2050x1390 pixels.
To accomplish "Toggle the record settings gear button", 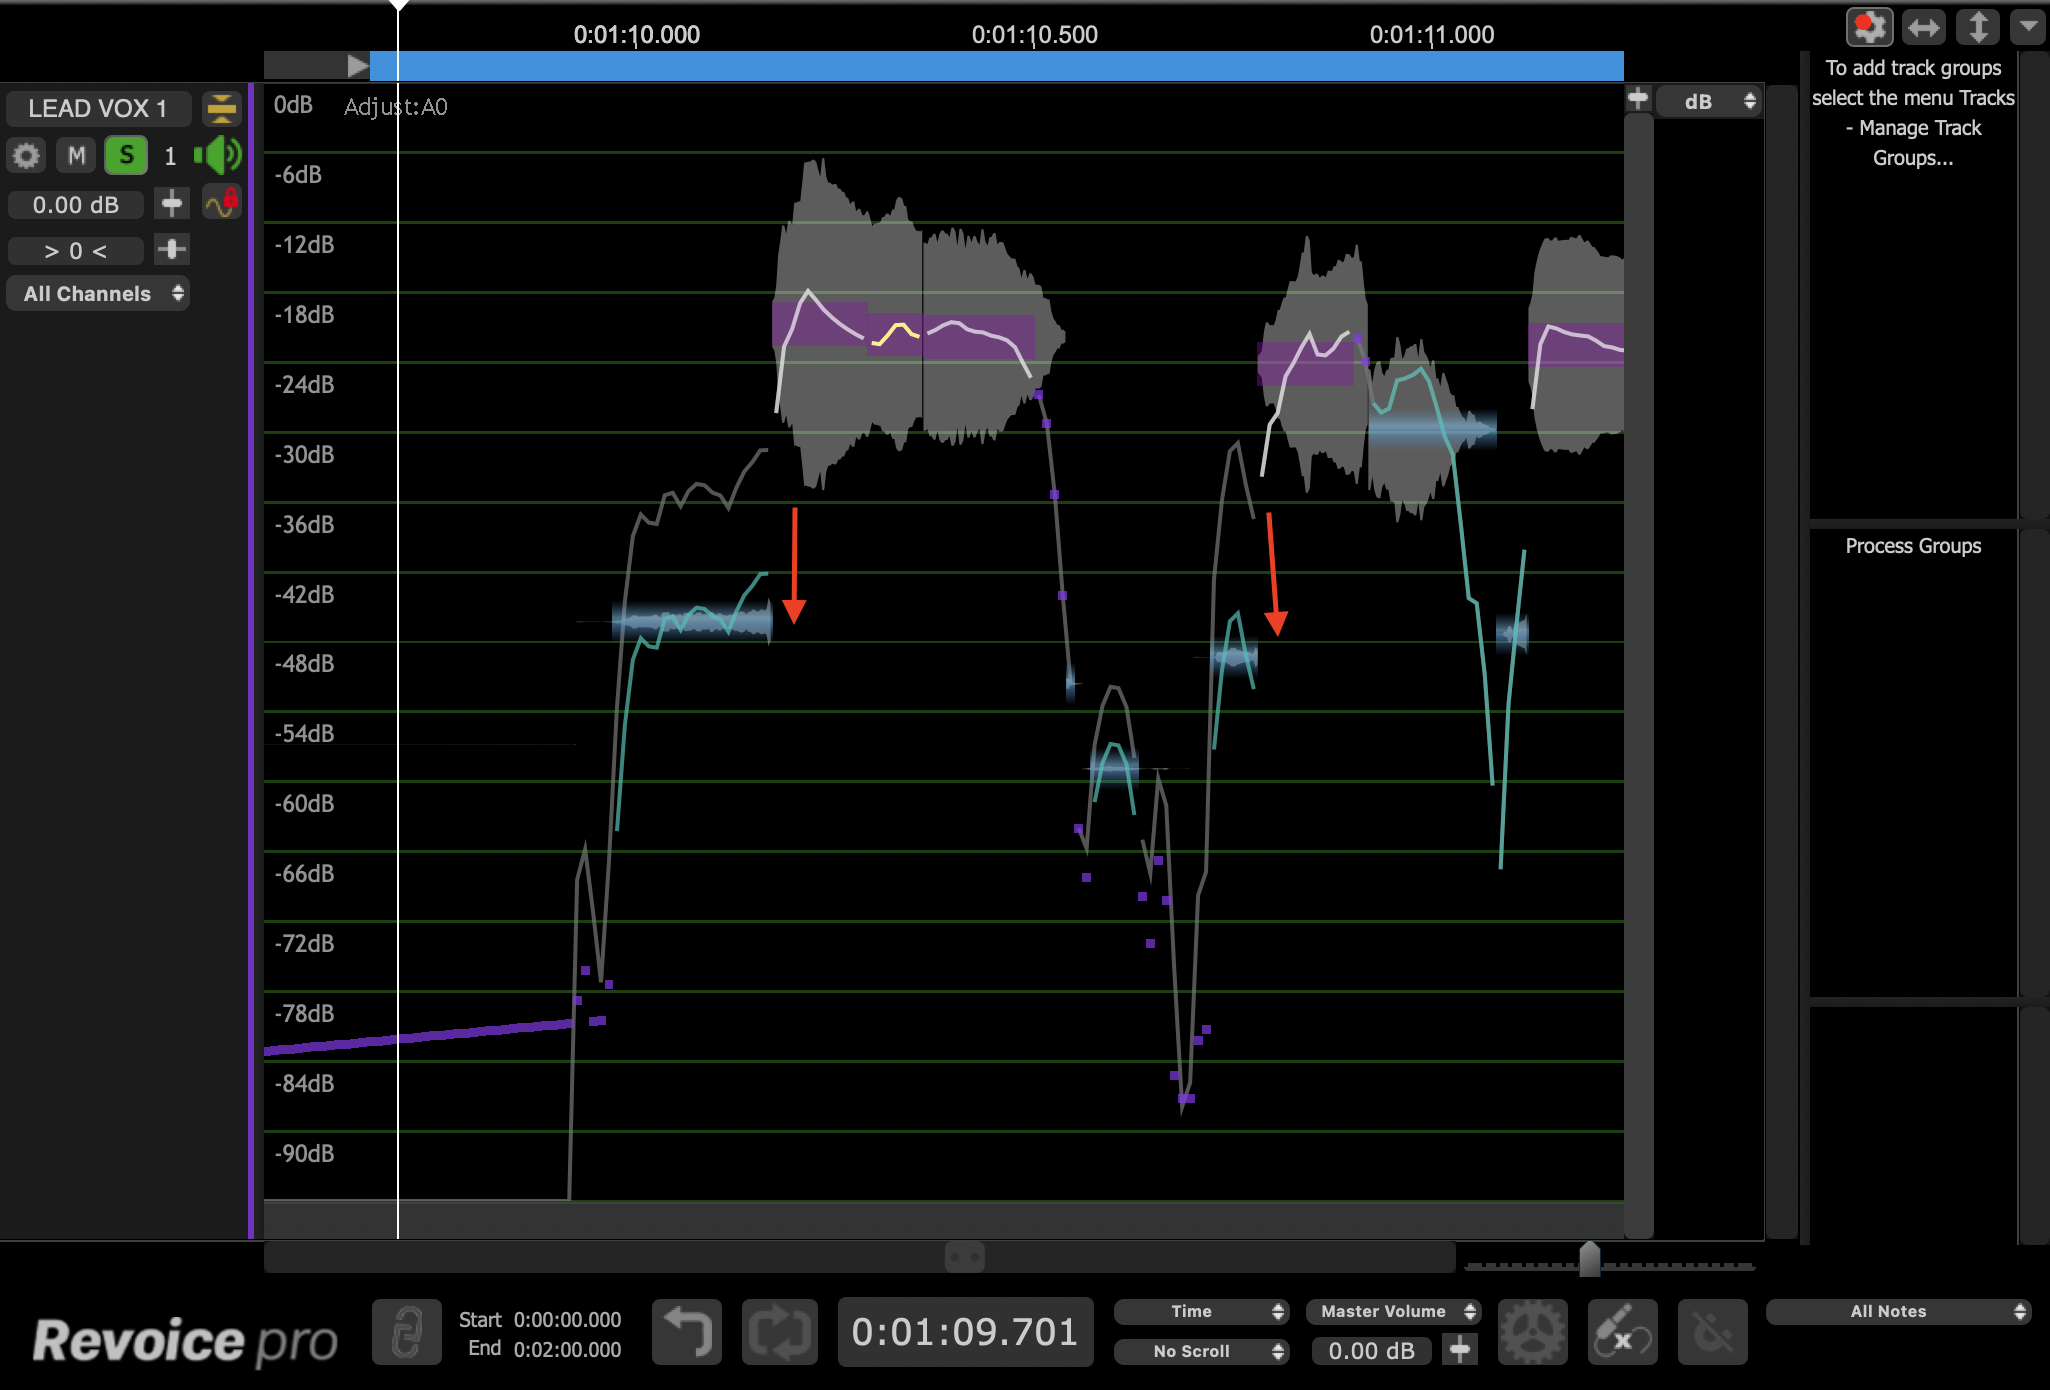I will tap(1868, 27).
